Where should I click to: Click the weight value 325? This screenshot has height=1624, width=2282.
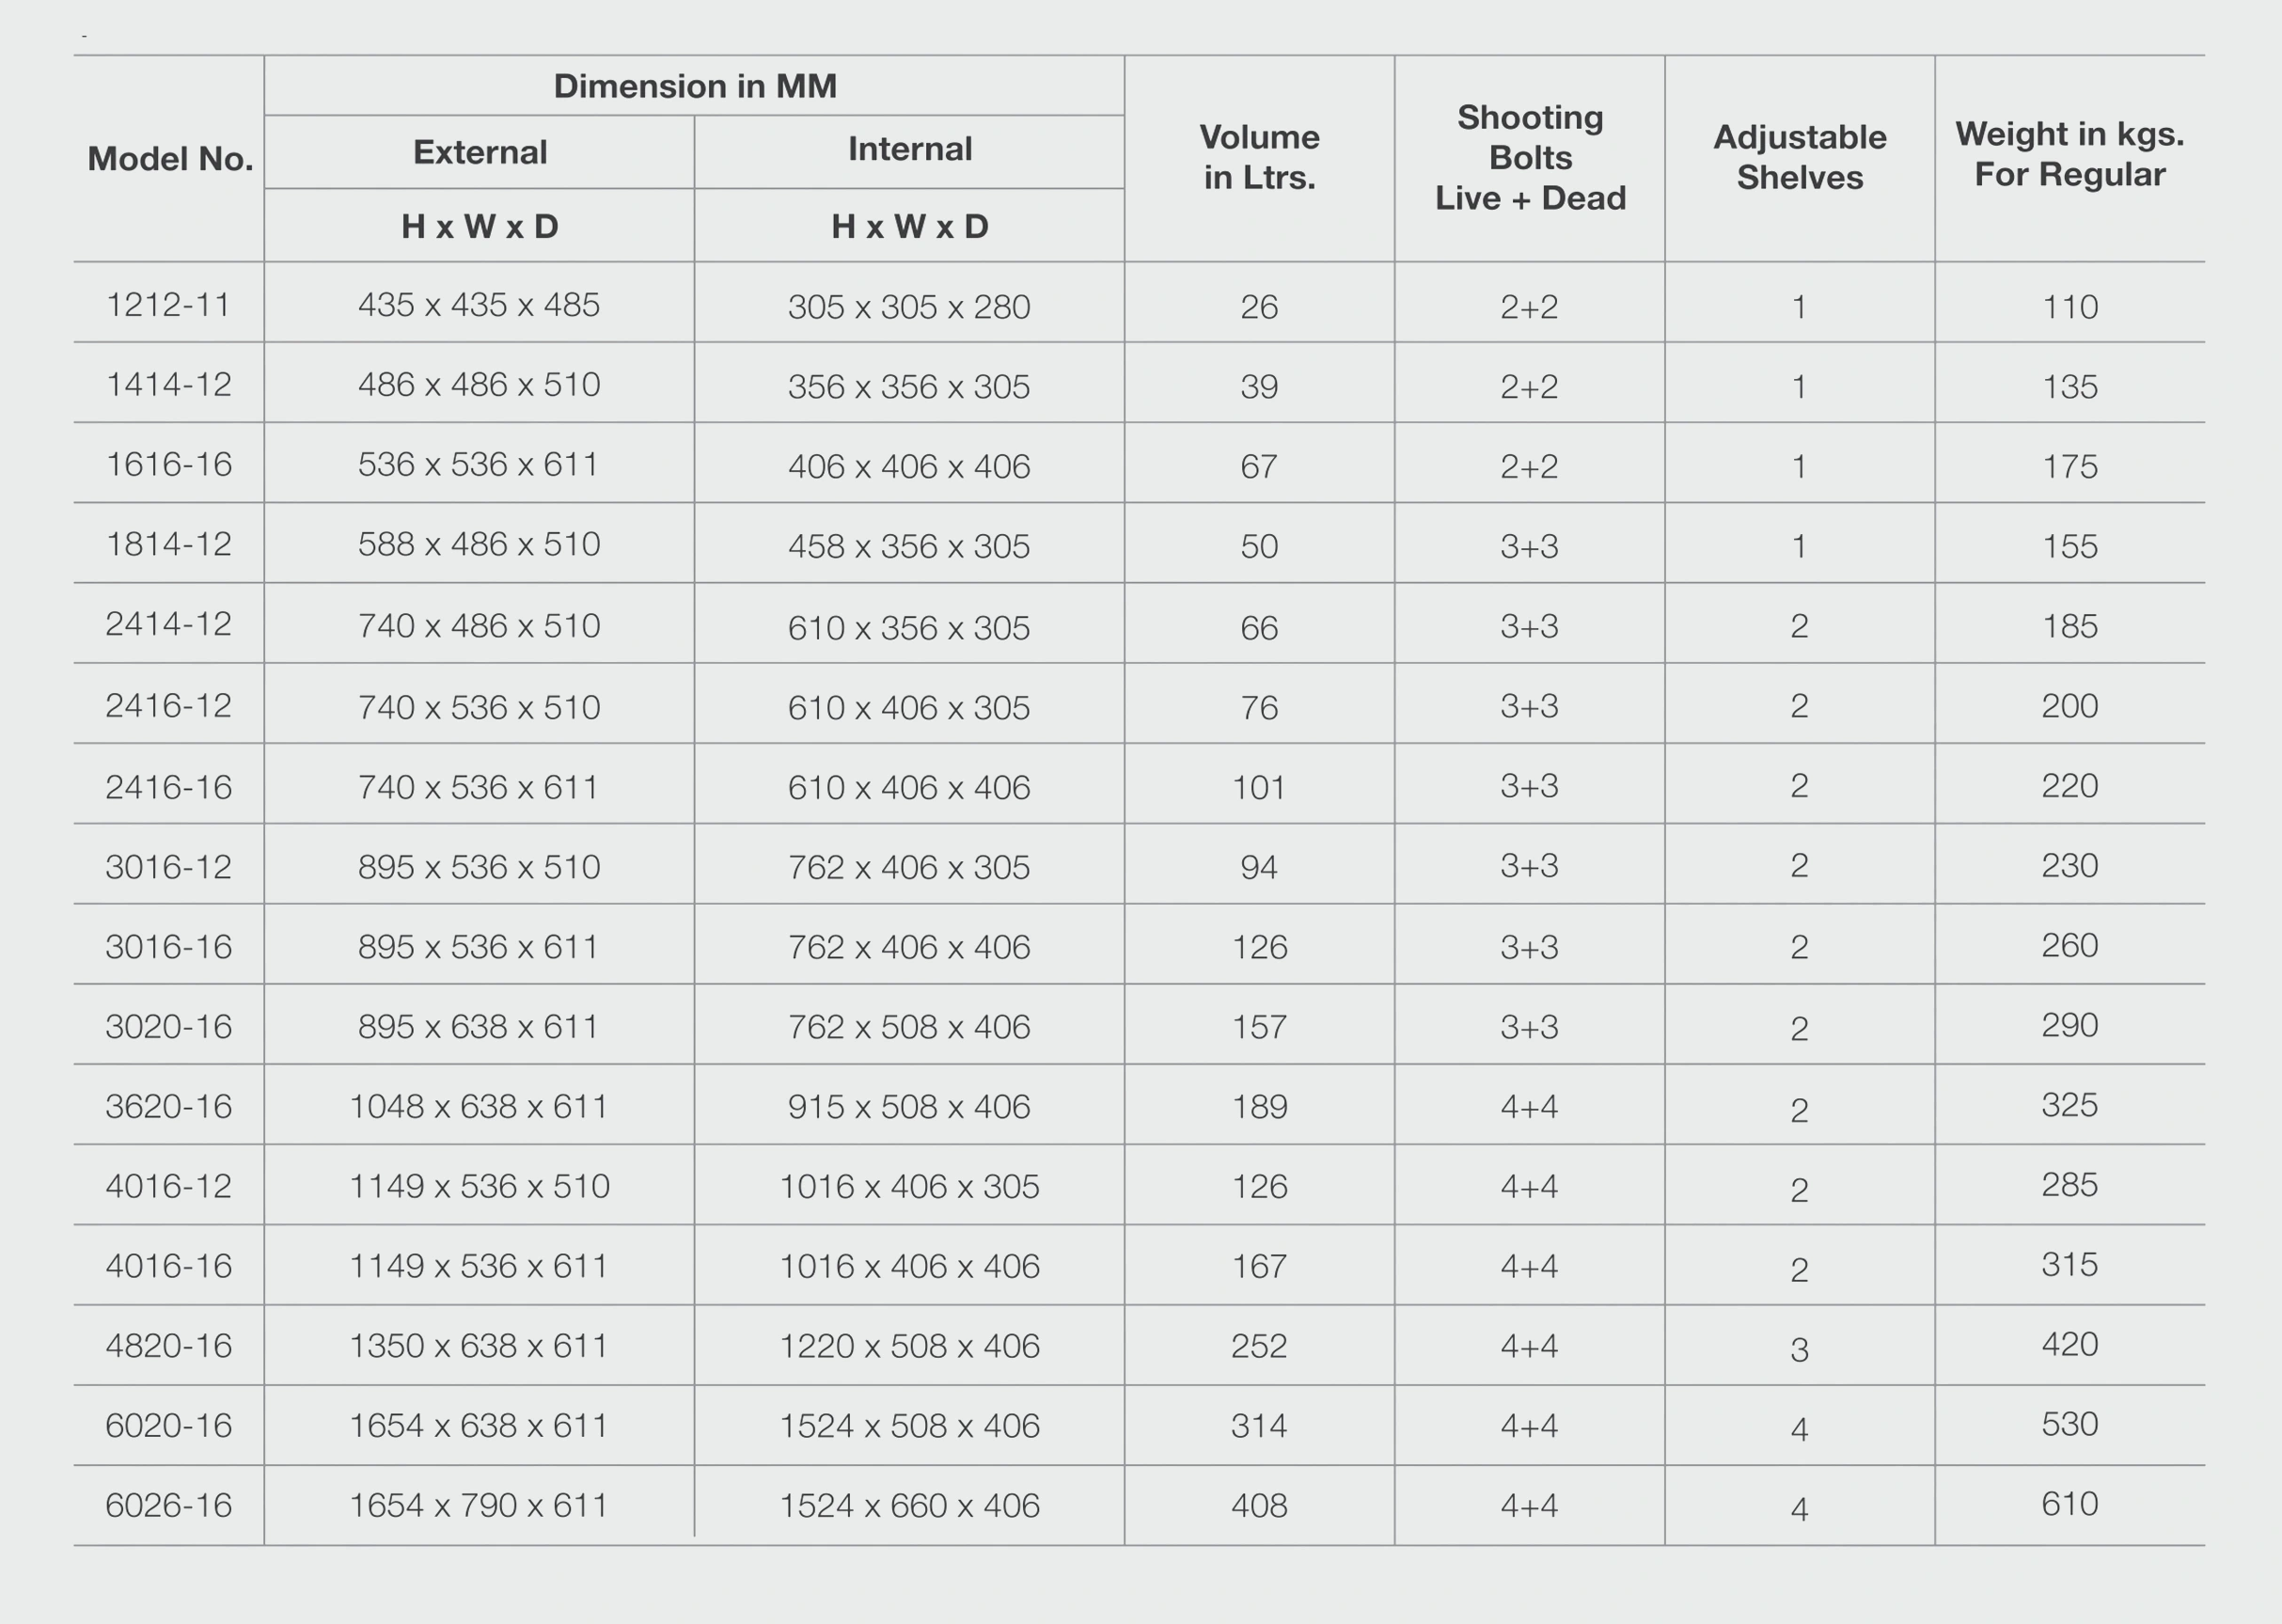2069,1105
